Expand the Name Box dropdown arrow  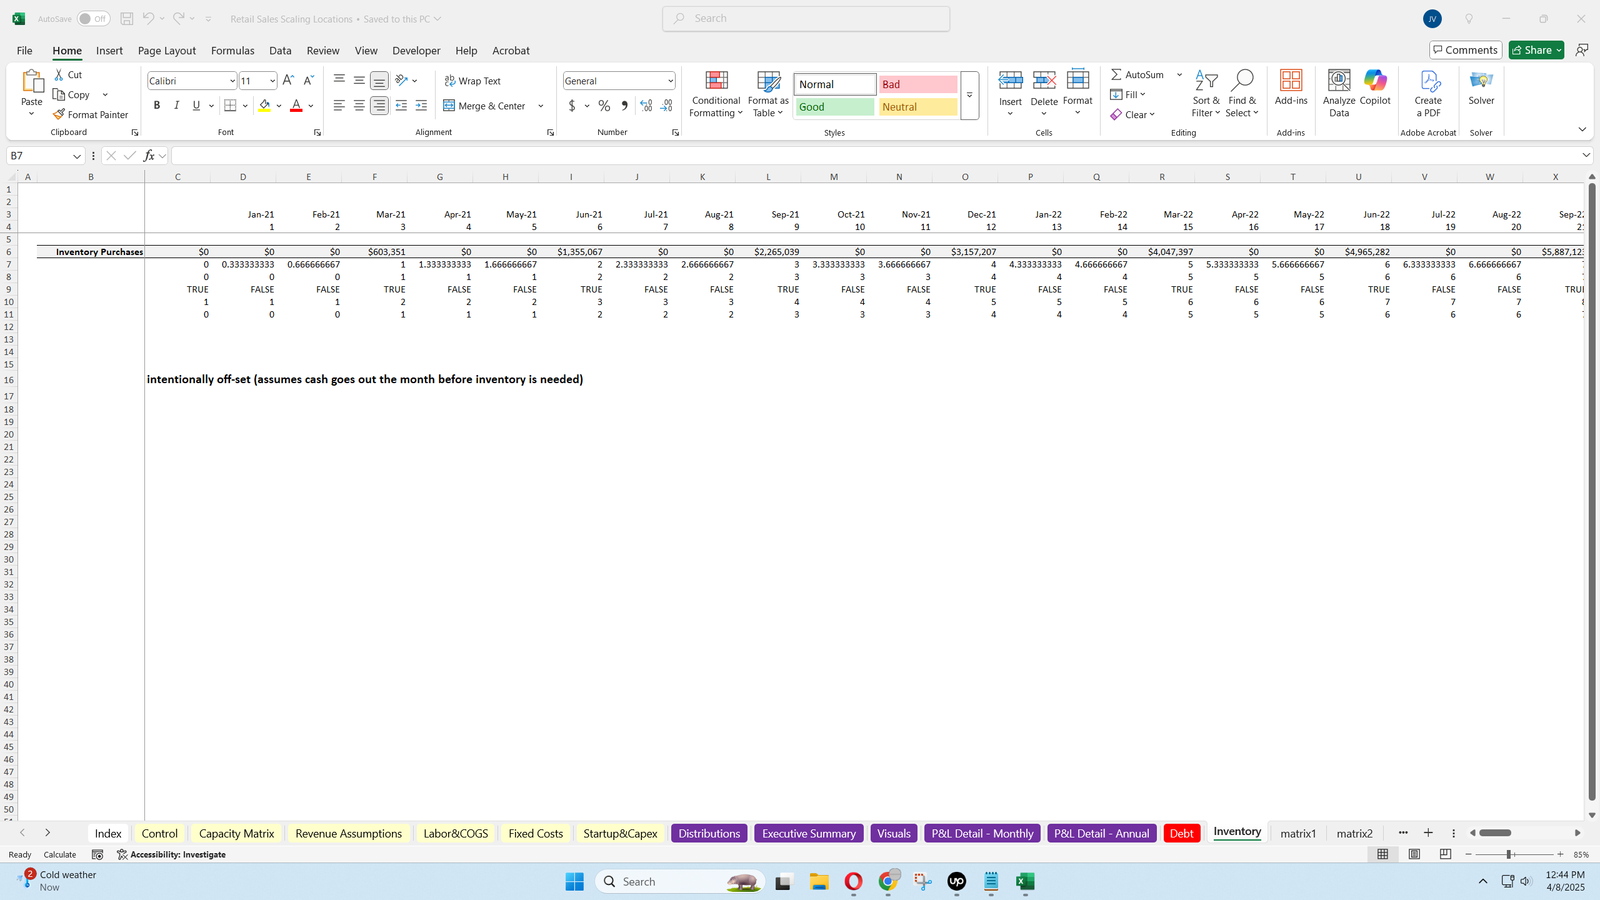pos(77,156)
